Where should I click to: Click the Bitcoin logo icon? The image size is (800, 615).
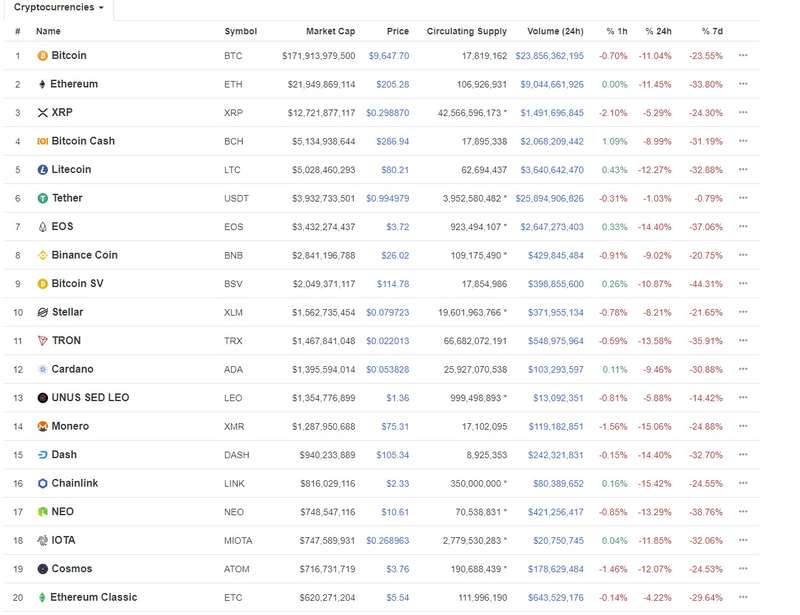tap(40, 57)
